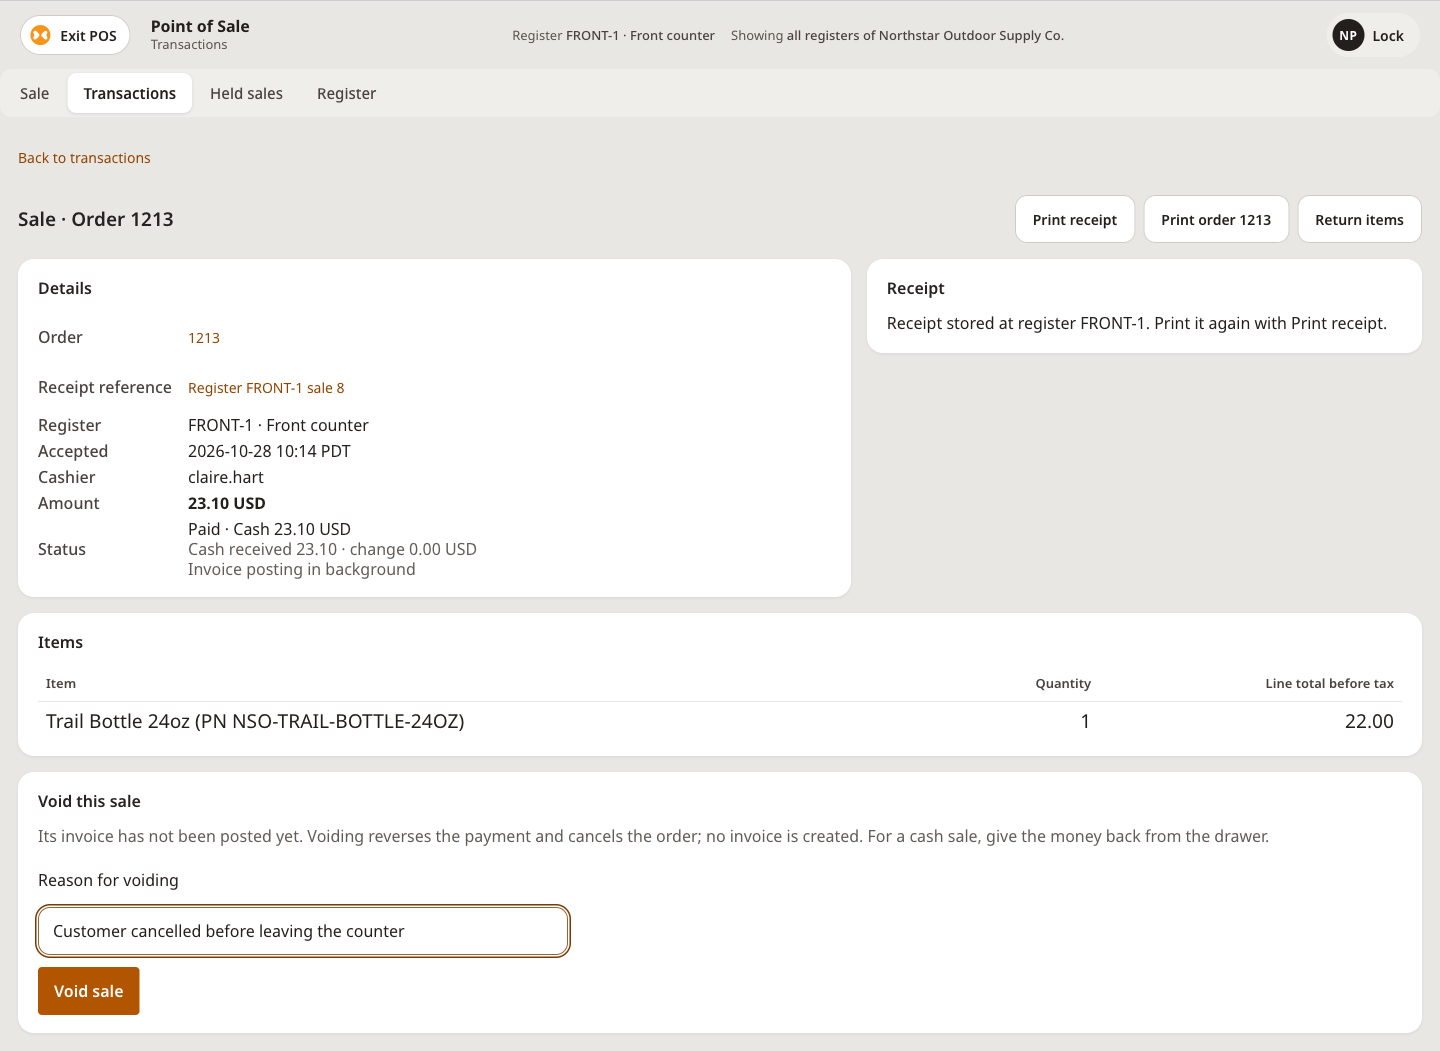Click the 'Paid · Cash 23.10 USD' status
1440x1051 pixels.
coord(269,529)
